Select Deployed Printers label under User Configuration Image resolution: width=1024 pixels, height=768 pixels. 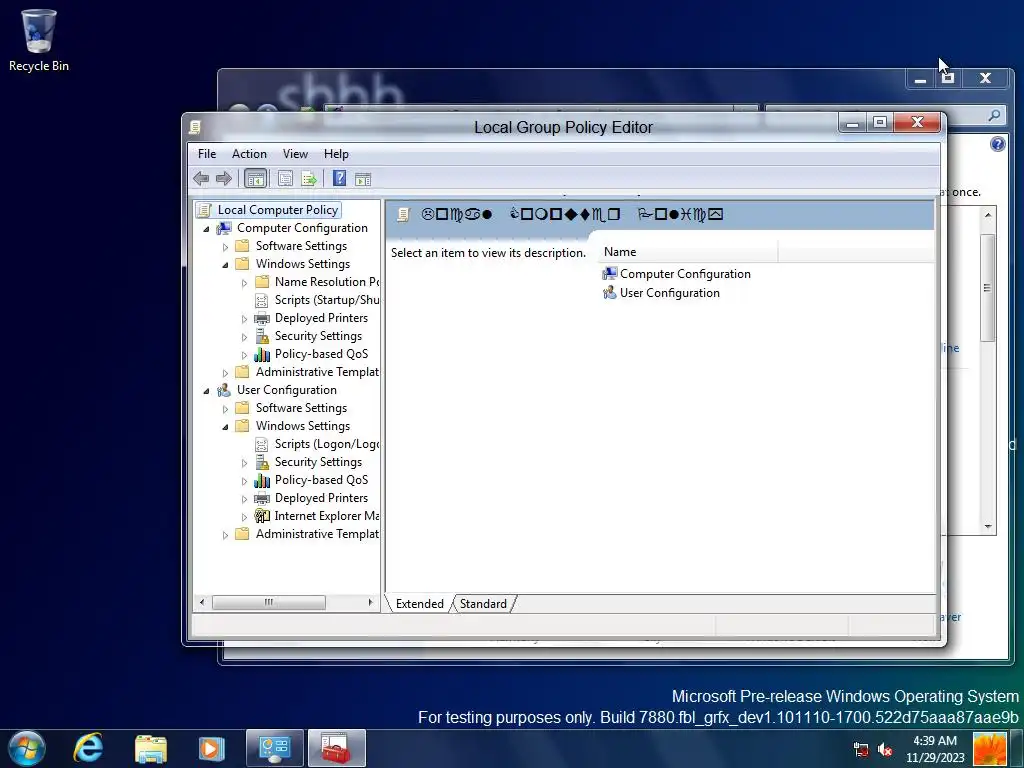pos(321,498)
